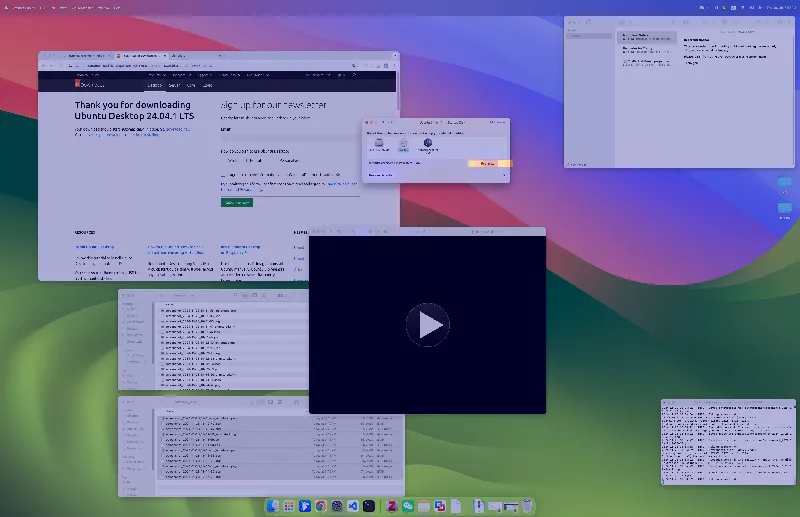Select the first disk icon in dialog
This screenshot has width=800, height=517.
pyautogui.click(x=379, y=143)
